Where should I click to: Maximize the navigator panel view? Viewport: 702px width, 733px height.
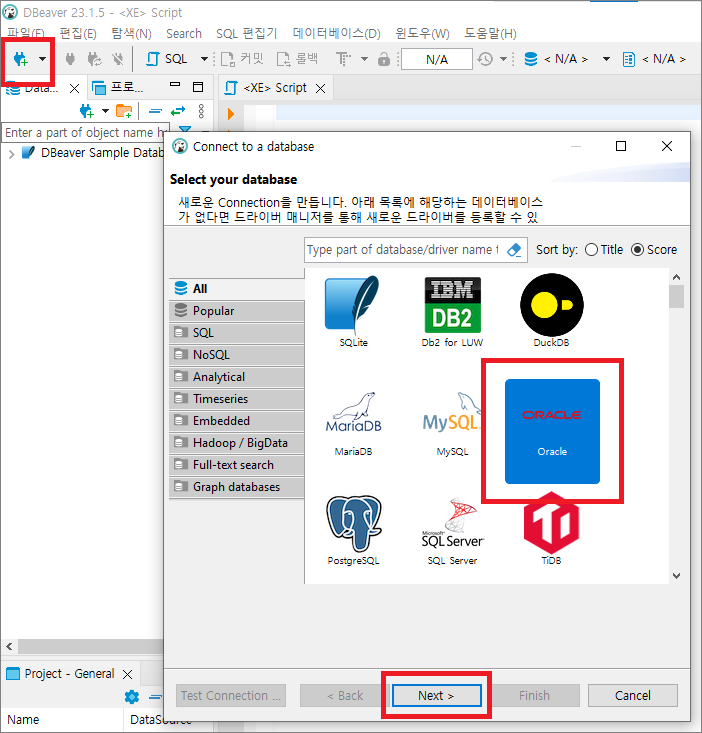(198, 87)
